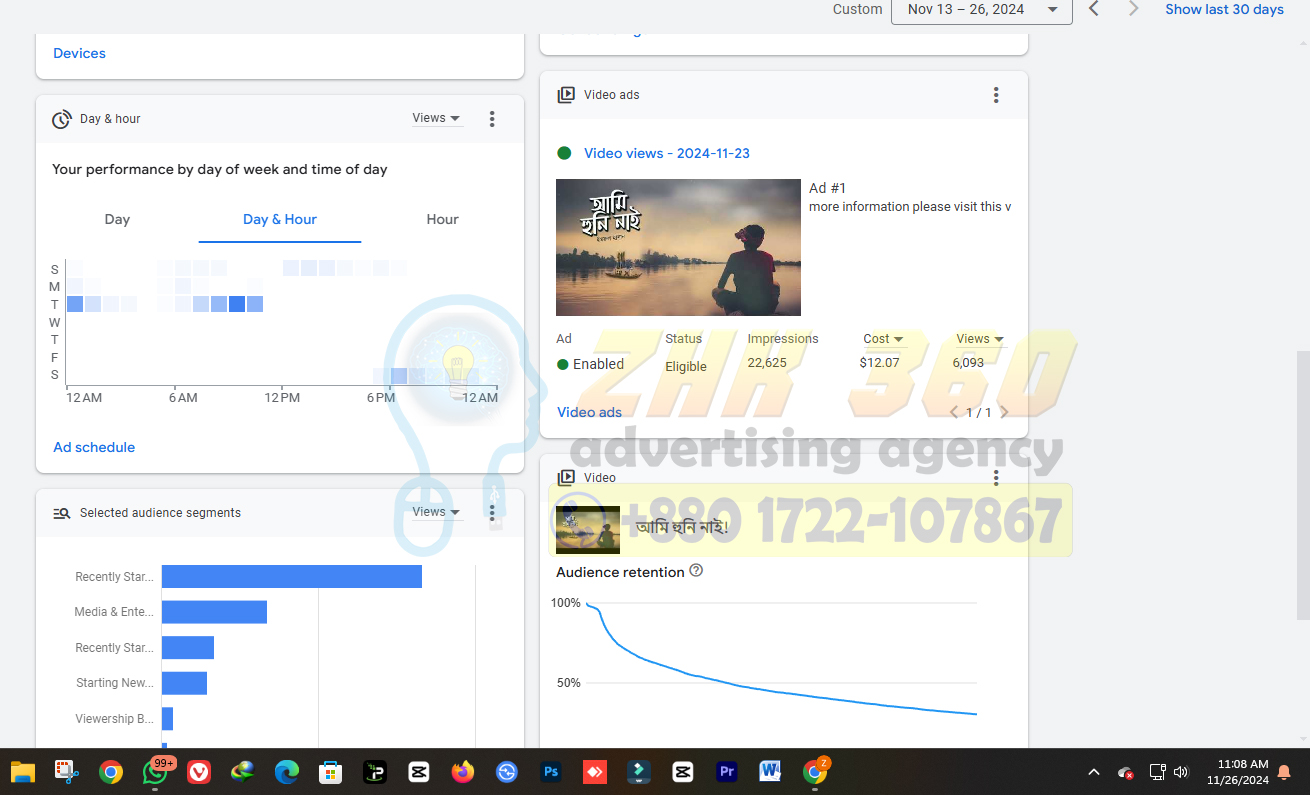Click the Ad #1 video thumbnail
Screen dimensions: 1310x795
click(678, 247)
